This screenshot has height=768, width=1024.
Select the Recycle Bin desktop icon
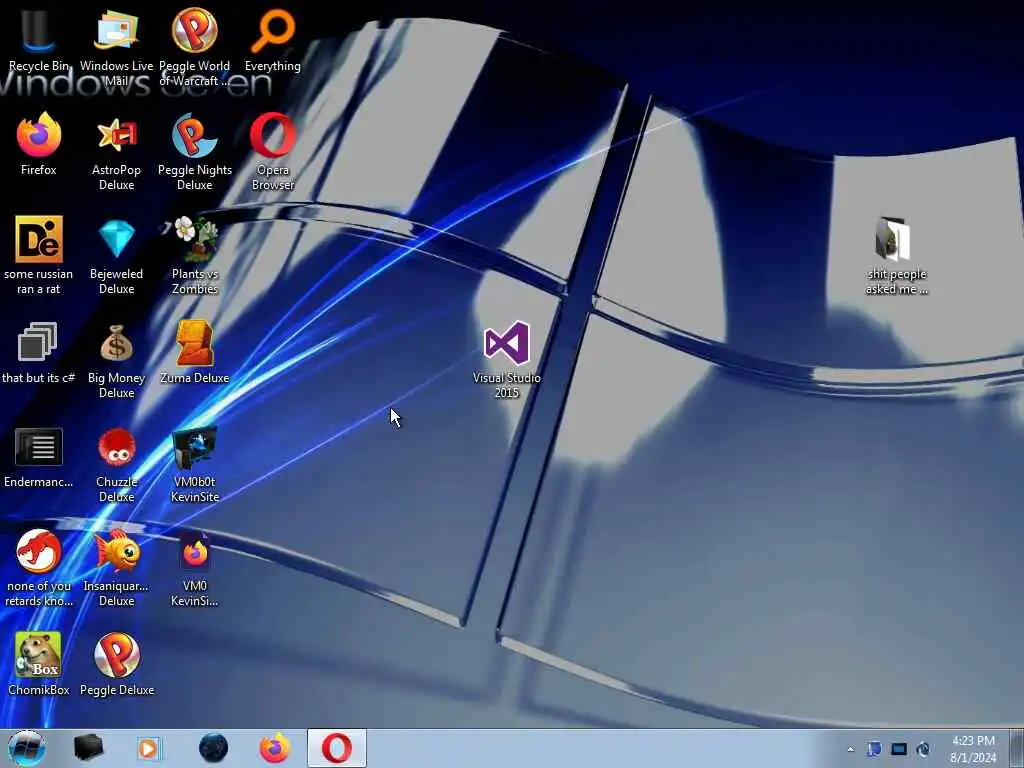click(x=39, y=31)
